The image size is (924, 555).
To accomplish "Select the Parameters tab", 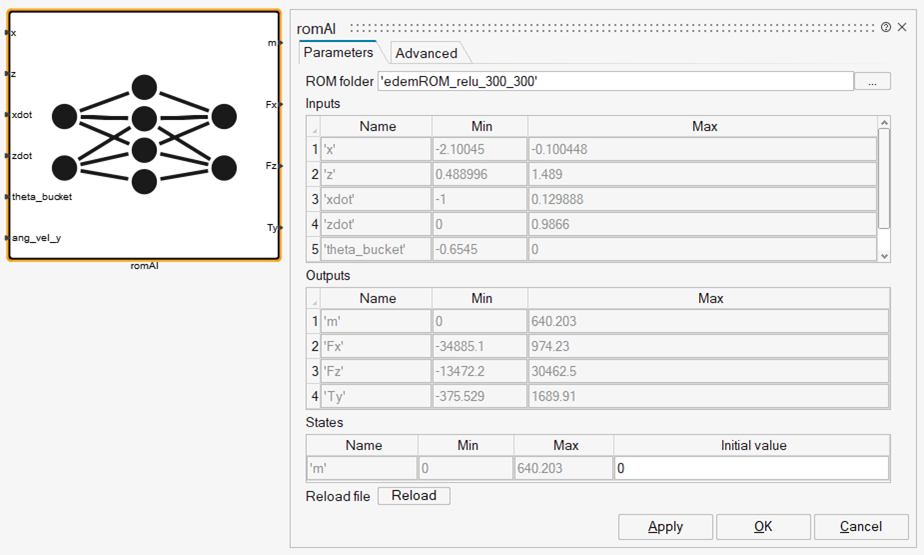I will tap(338, 53).
